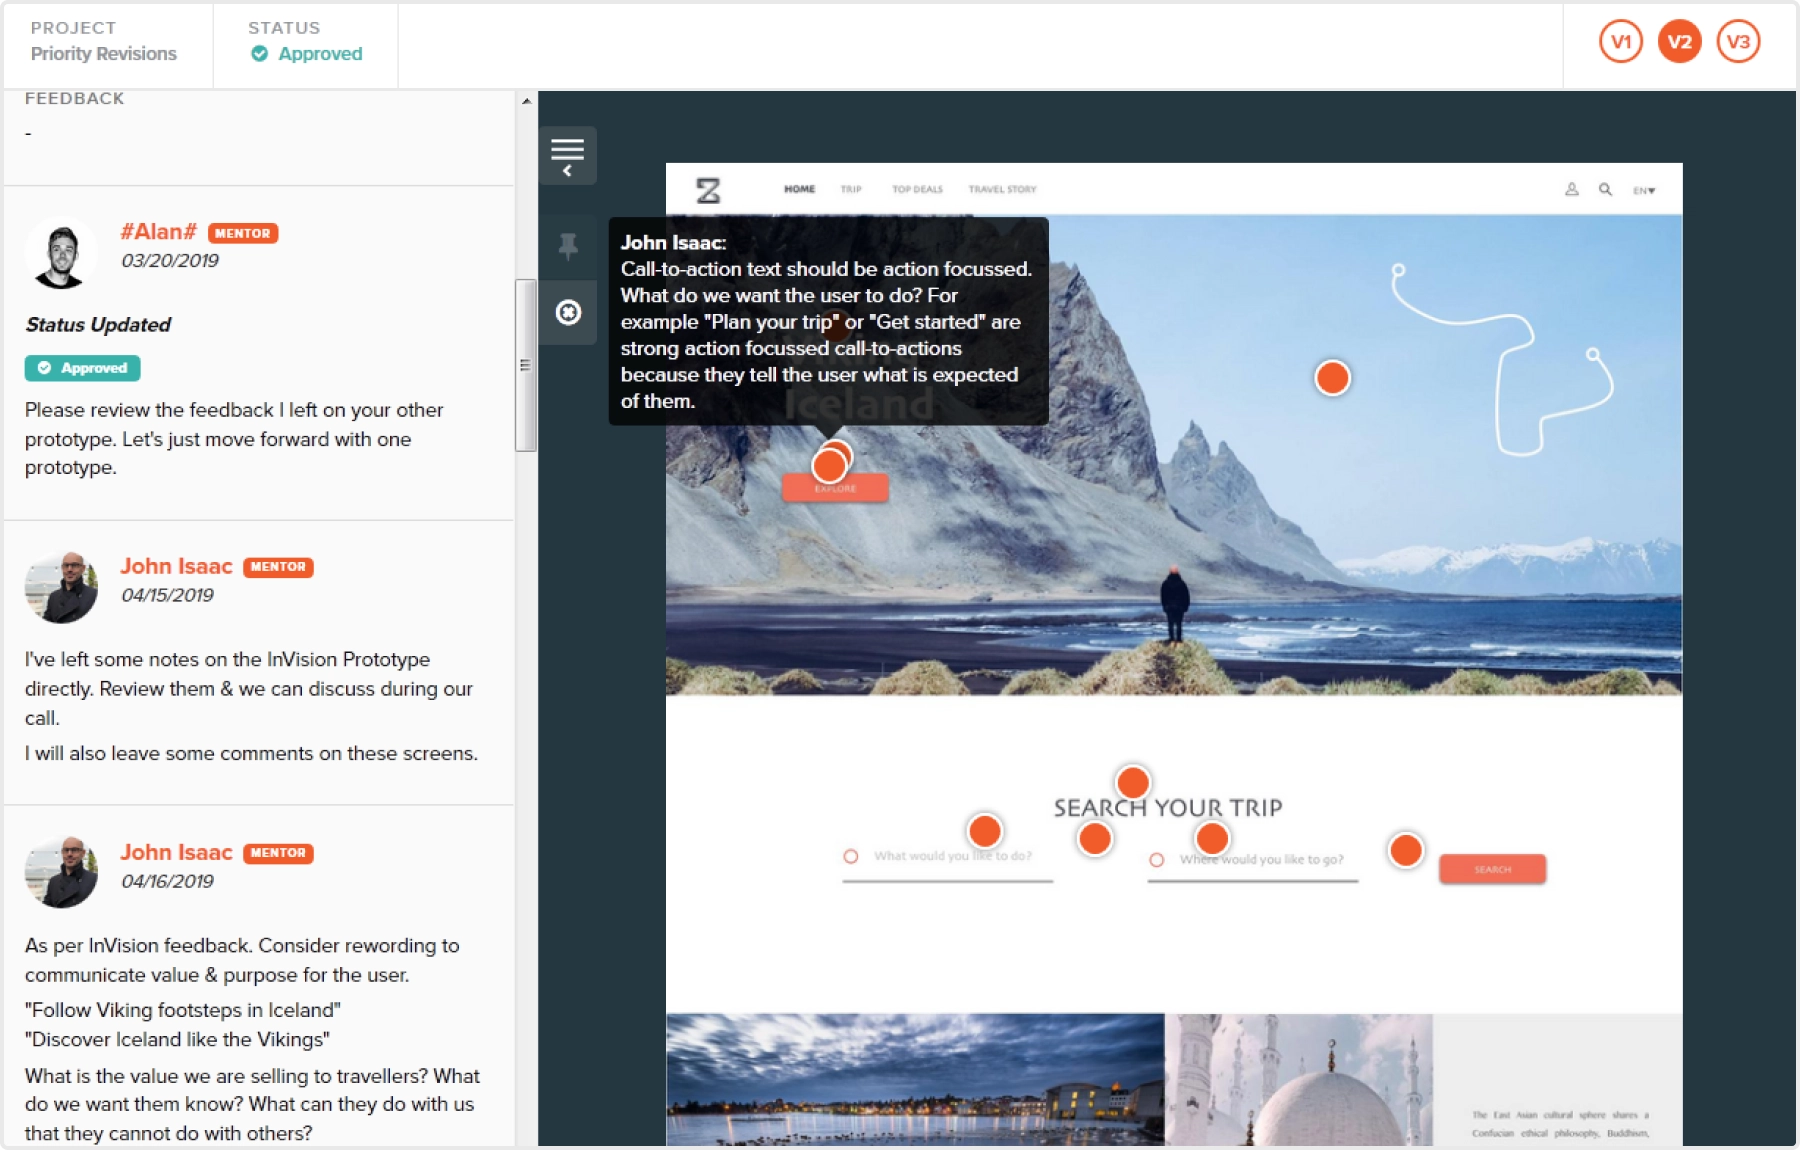Image resolution: width=1800 pixels, height=1150 pixels.
Task: Switch to version V1
Action: tap(1621, 42)
